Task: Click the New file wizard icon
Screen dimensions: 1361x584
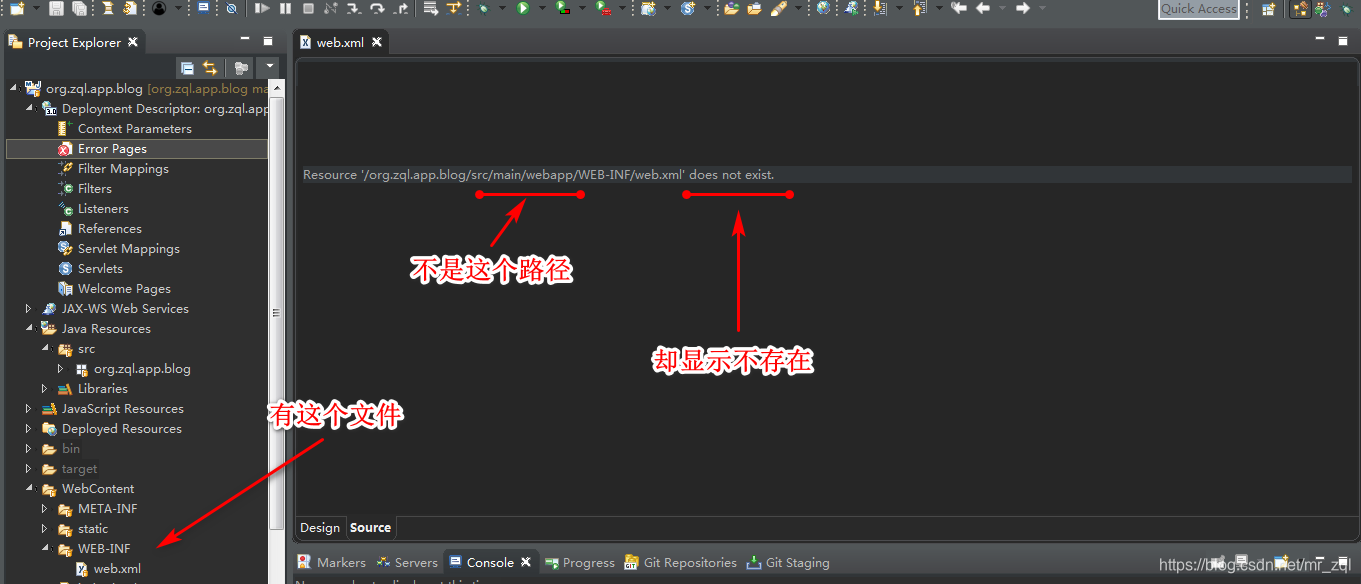Action: pyautogui.click(x=16, y=8)
